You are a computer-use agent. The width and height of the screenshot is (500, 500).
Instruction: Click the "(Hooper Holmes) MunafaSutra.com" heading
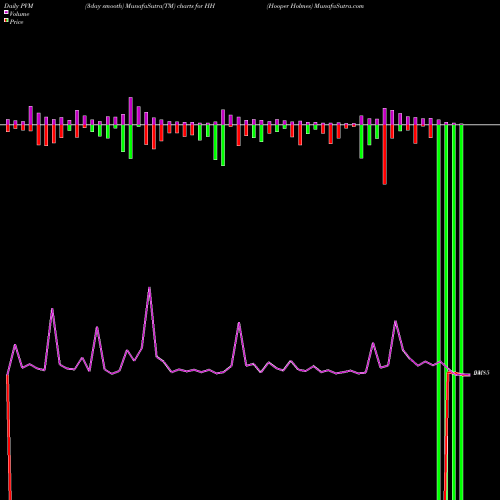pyautogui.click(x=315, y=6)
